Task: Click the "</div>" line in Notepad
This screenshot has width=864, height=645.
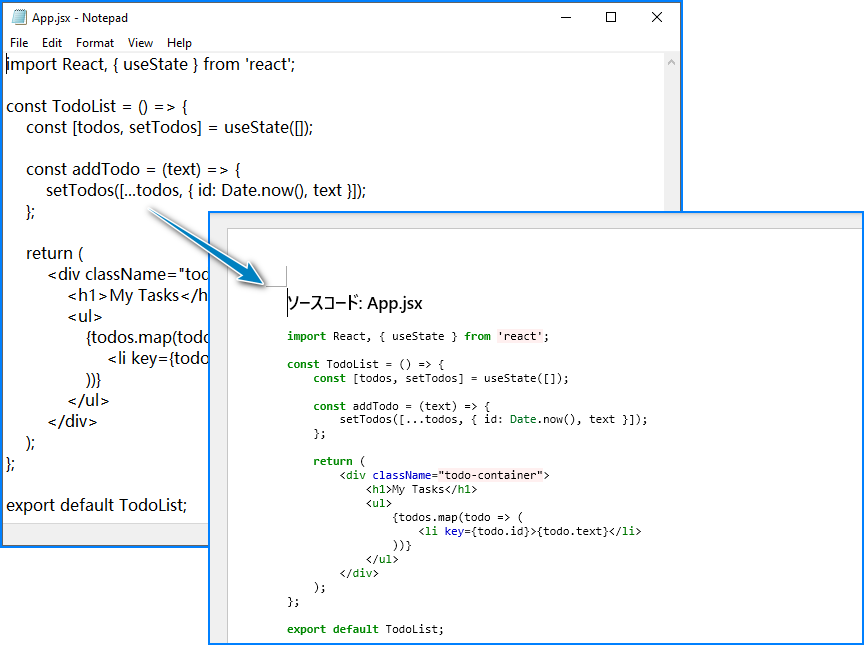Action: point(72,421)
